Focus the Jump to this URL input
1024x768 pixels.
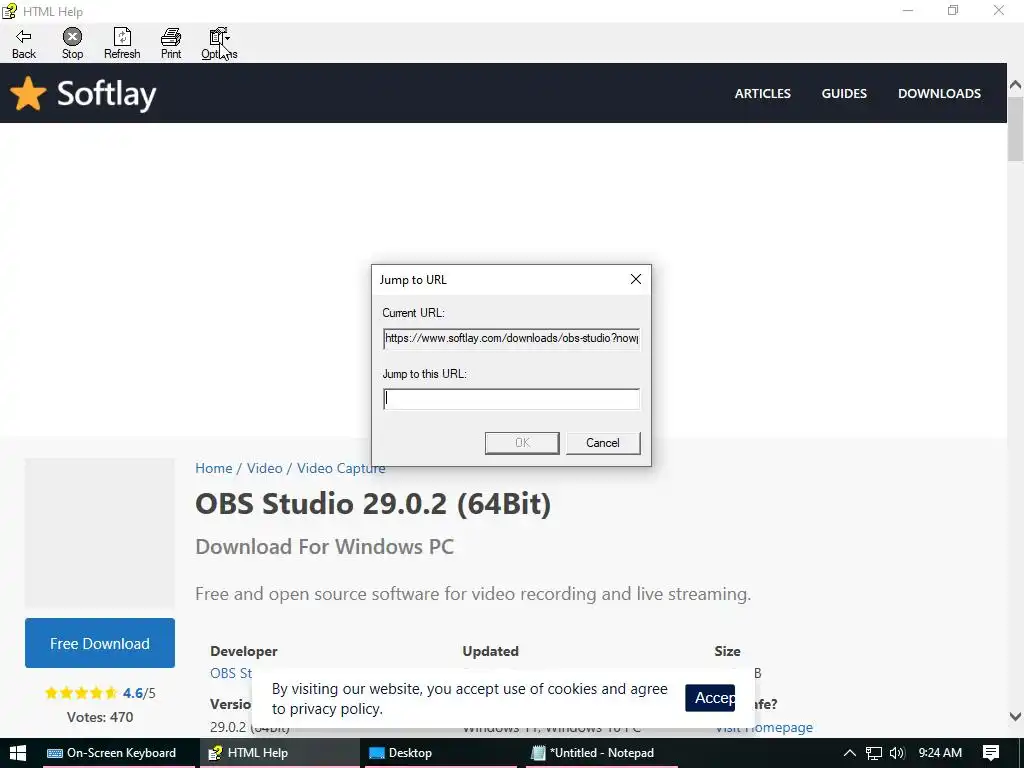pyautogui.click(x=511, y=399)
